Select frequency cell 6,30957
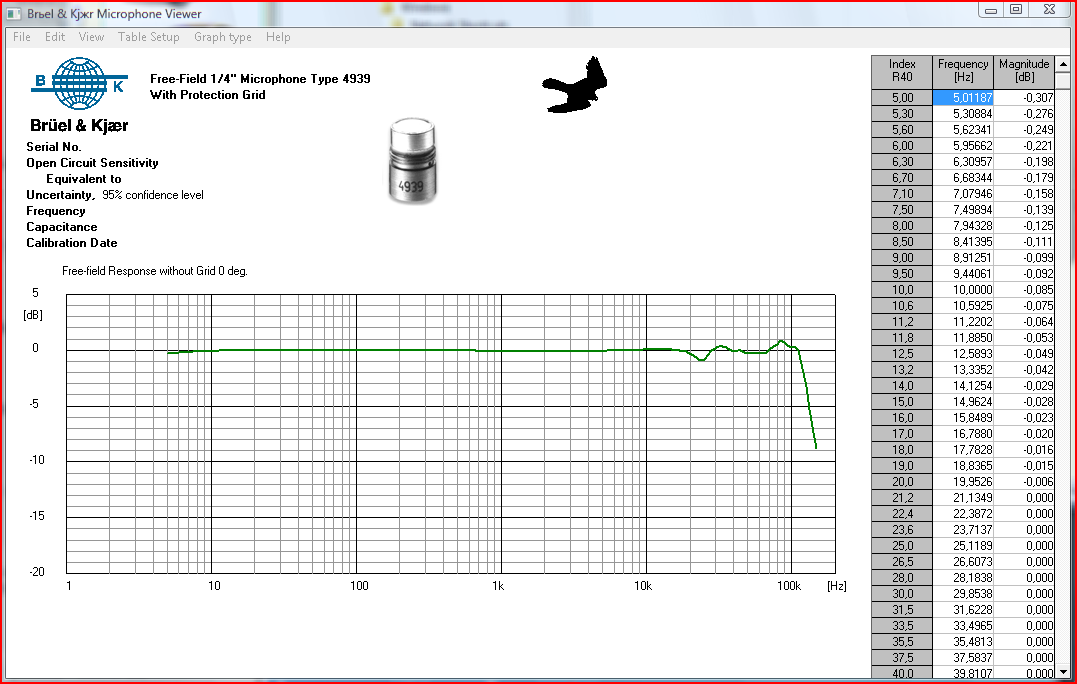The width and height of the screenshot is (1077, 684). (963, 161)
